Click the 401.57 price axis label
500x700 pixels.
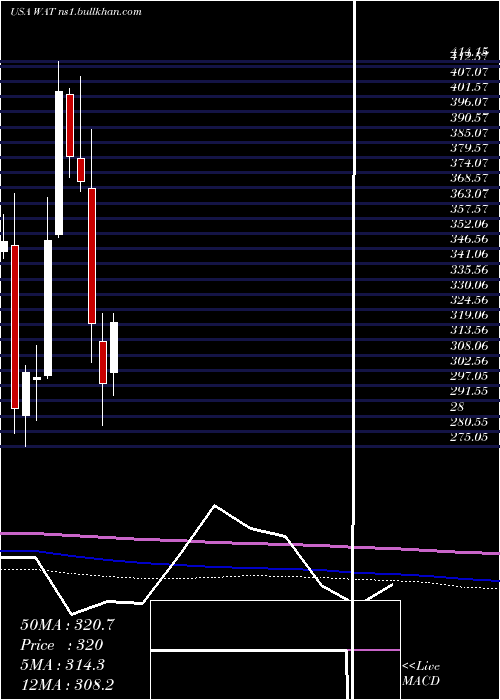[x=469, y=87]
